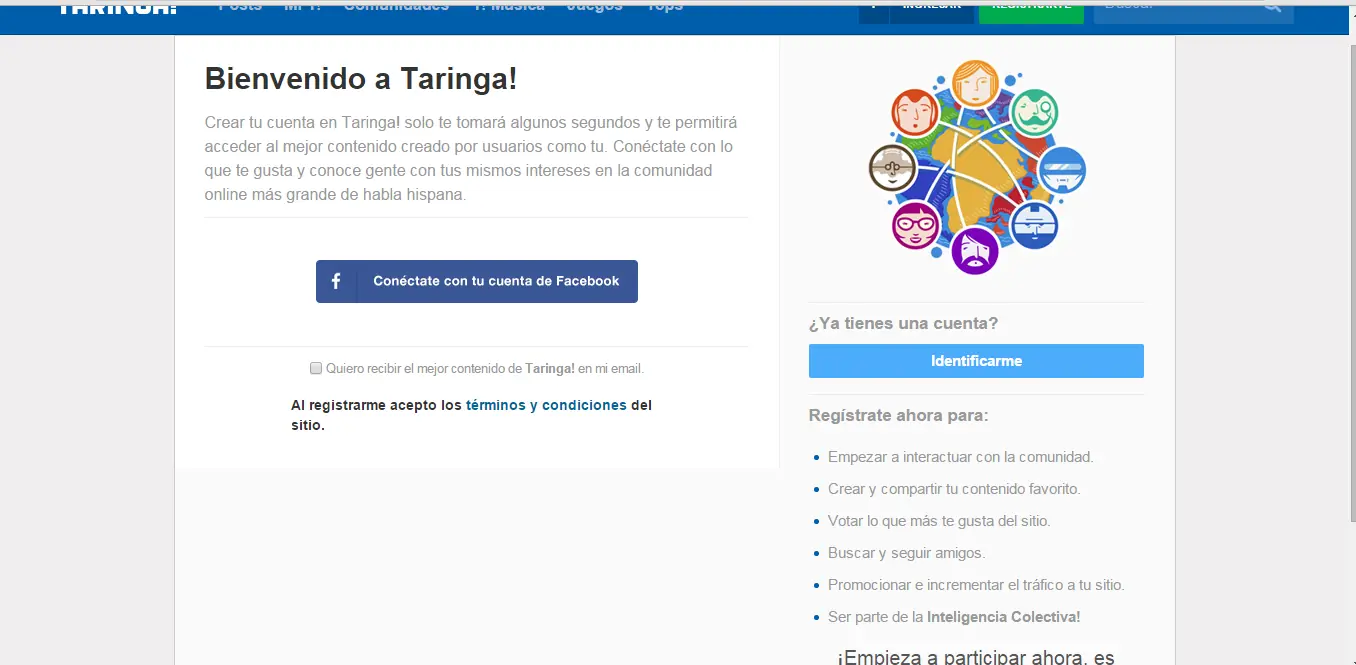Enable 'Quiero recibir el mejor contenido' checkbox
1356x665 pixels.
pos(316,368)
